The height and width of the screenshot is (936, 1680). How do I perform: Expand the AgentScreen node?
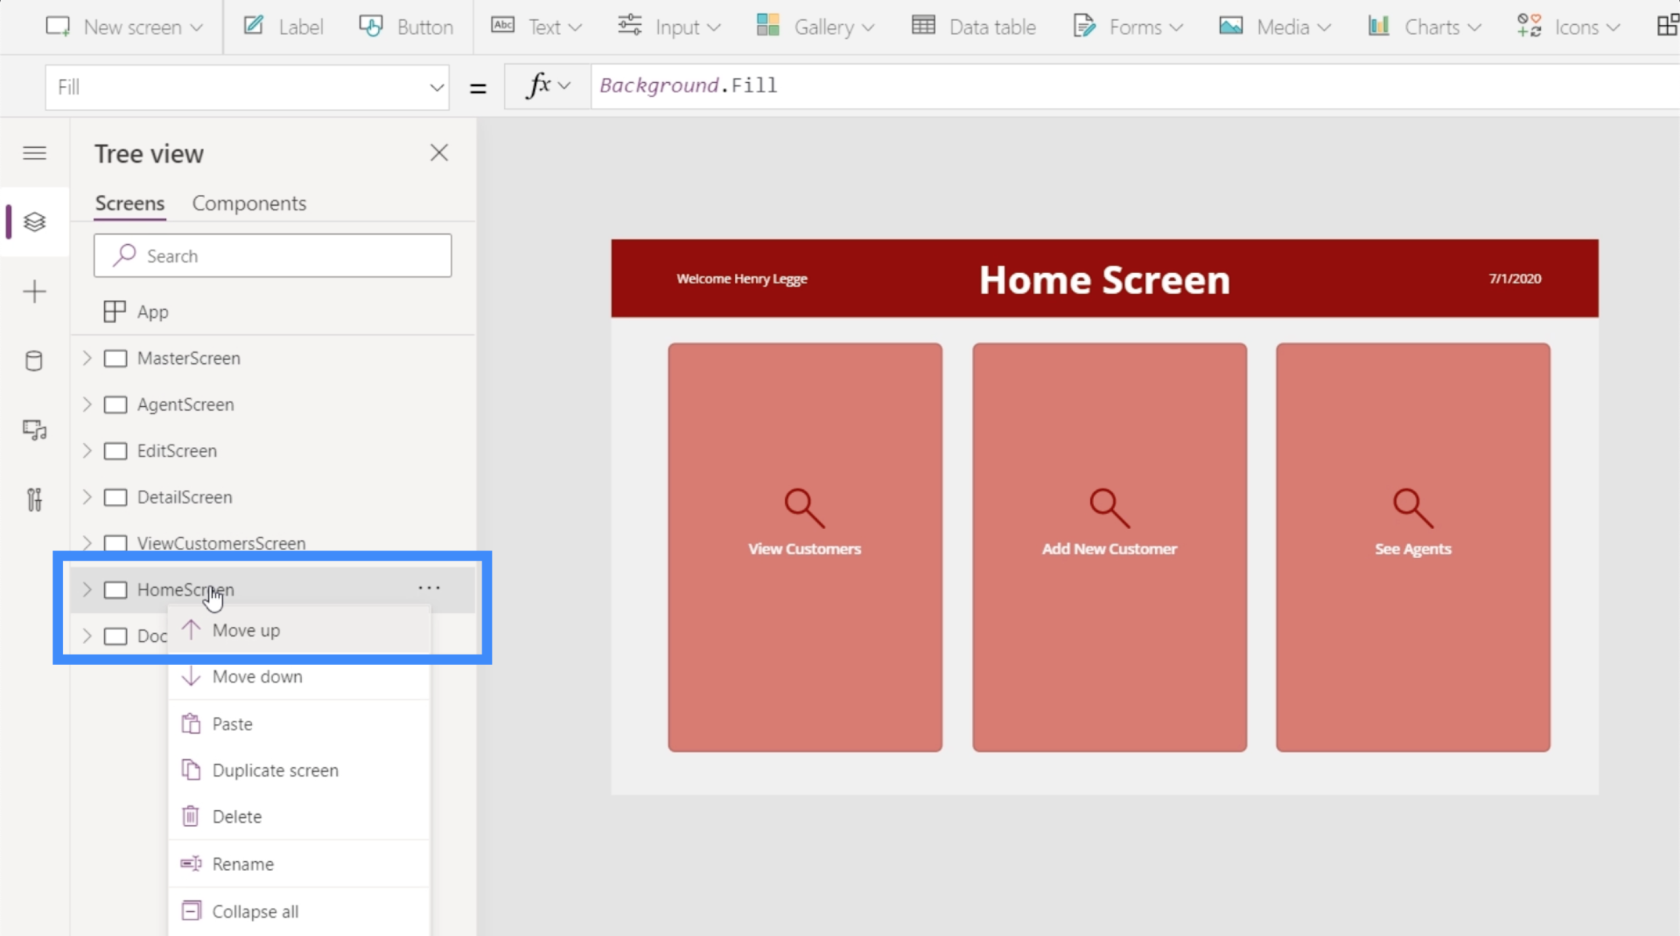pyautogui.click(x=87, y=404)
